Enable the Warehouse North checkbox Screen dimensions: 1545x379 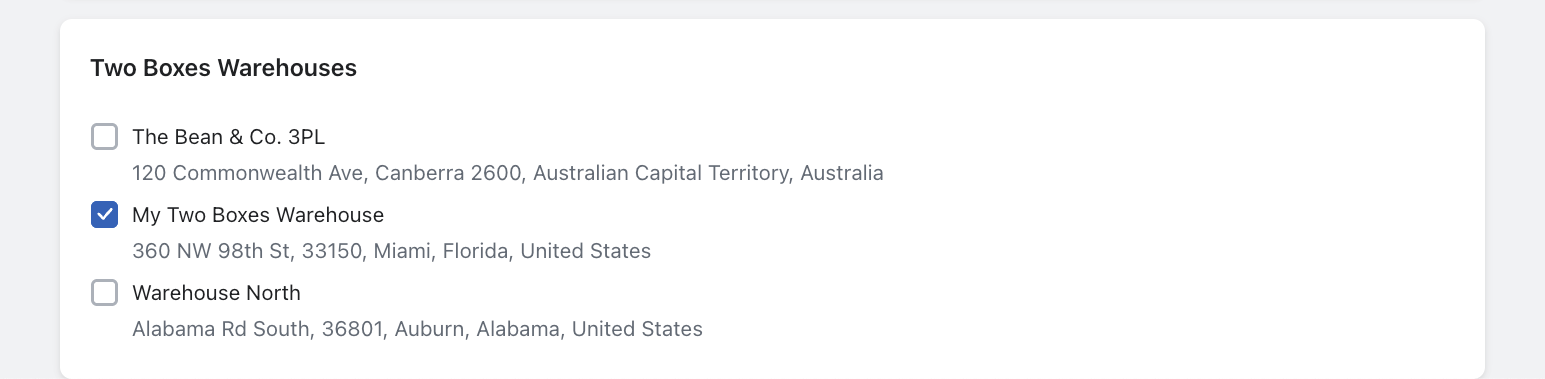[105, 293]
